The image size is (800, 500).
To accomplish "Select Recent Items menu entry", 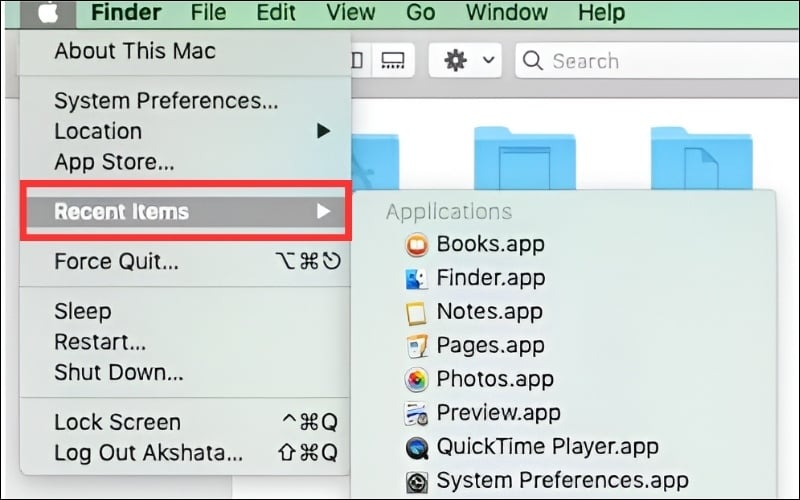I will [186, 211].
